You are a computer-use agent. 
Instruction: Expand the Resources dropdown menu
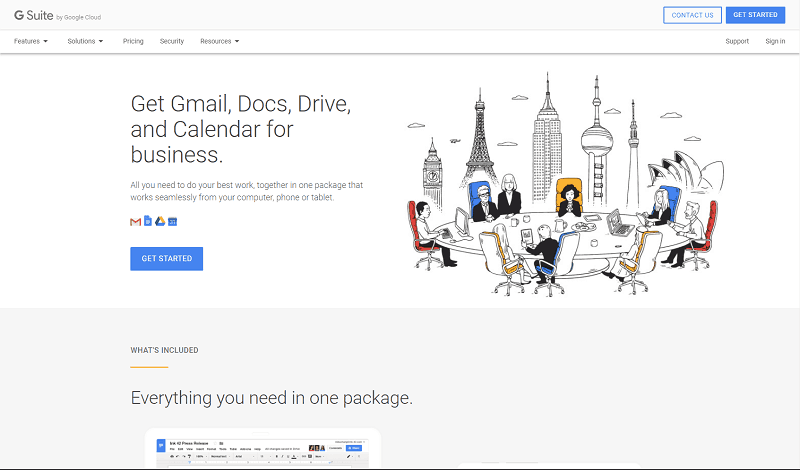coord(219,41)
